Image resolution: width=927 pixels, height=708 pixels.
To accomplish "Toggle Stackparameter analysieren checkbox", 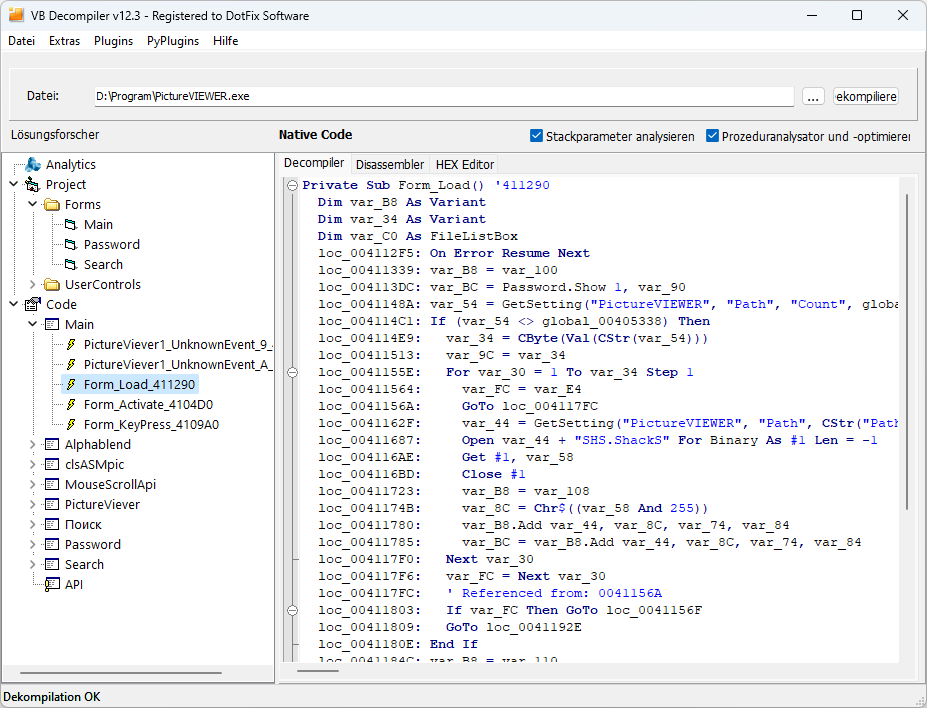I will (x=536, y=136).
